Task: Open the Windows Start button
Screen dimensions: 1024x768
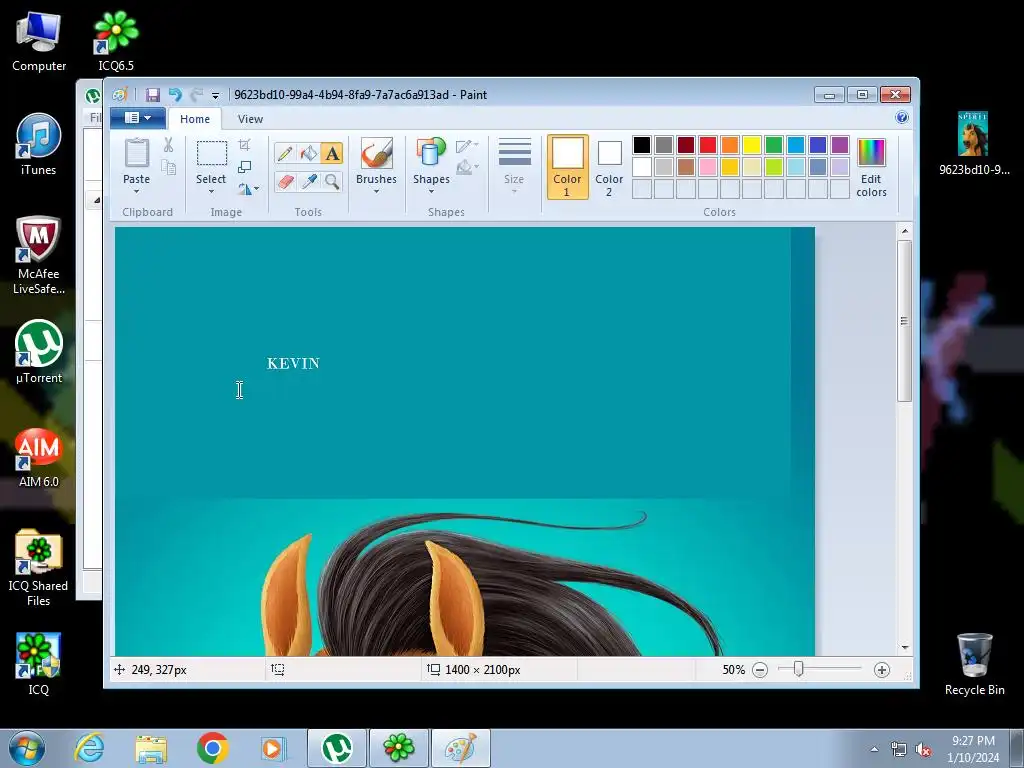Action: tap(27, 748)
